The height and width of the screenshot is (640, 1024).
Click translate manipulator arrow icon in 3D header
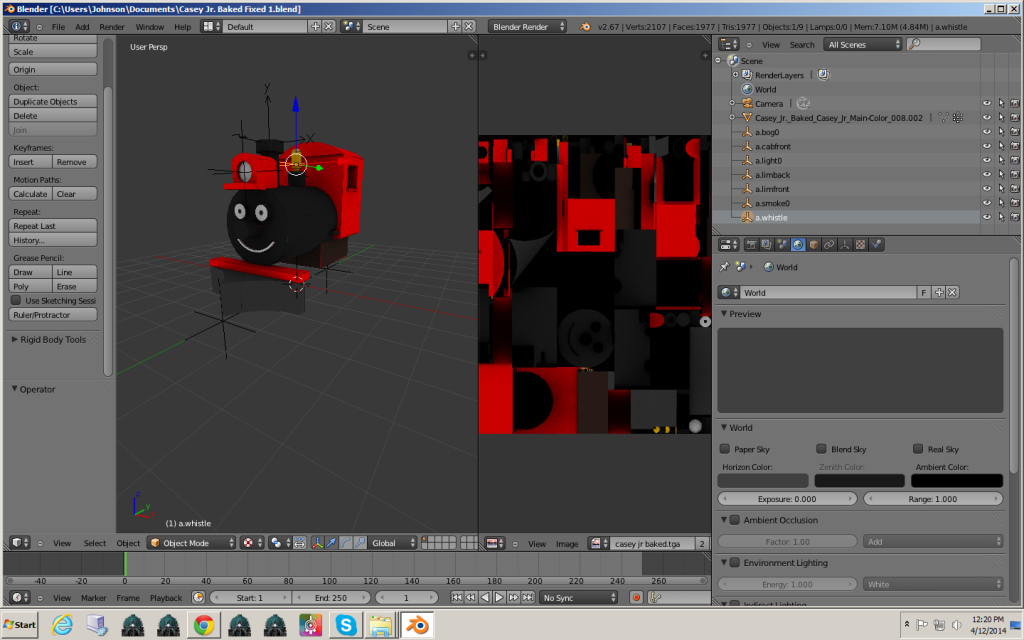click(331, 543)
